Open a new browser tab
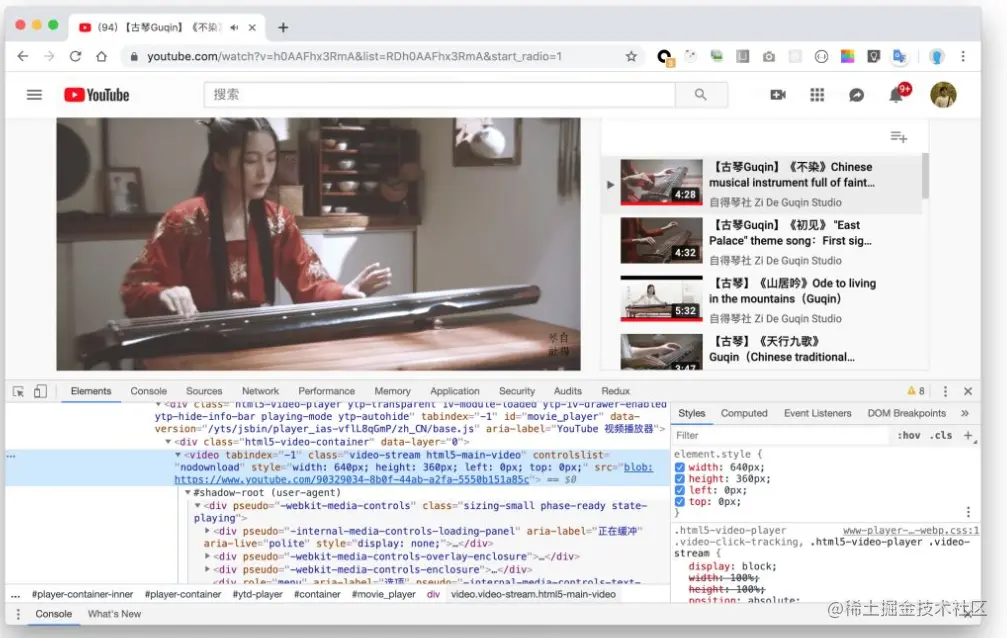The width and height of the screenshot is (1007, 638). point(283,28)
